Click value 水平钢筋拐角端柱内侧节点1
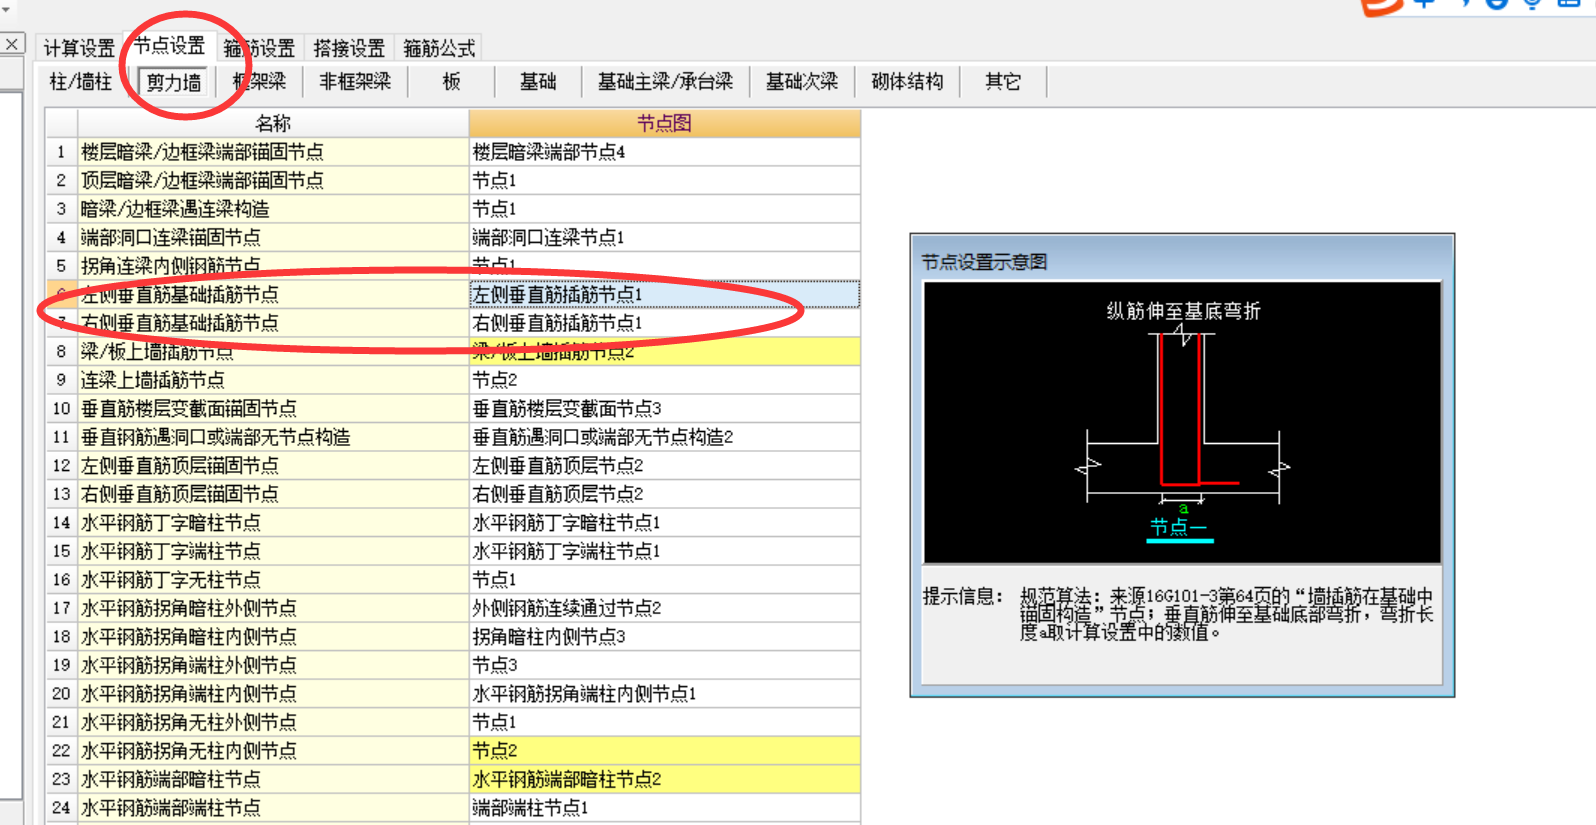This screenshot has height=825, width=1596. pos(664,693)
